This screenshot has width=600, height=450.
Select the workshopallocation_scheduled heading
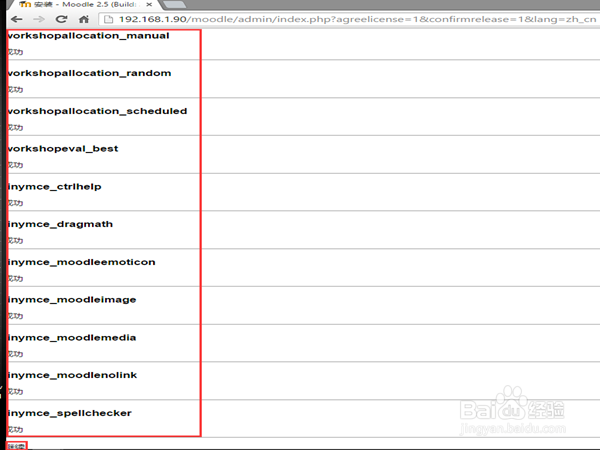97,111
